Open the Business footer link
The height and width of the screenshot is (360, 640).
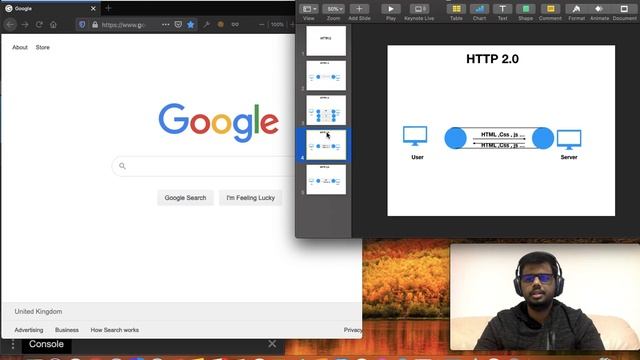67,330
